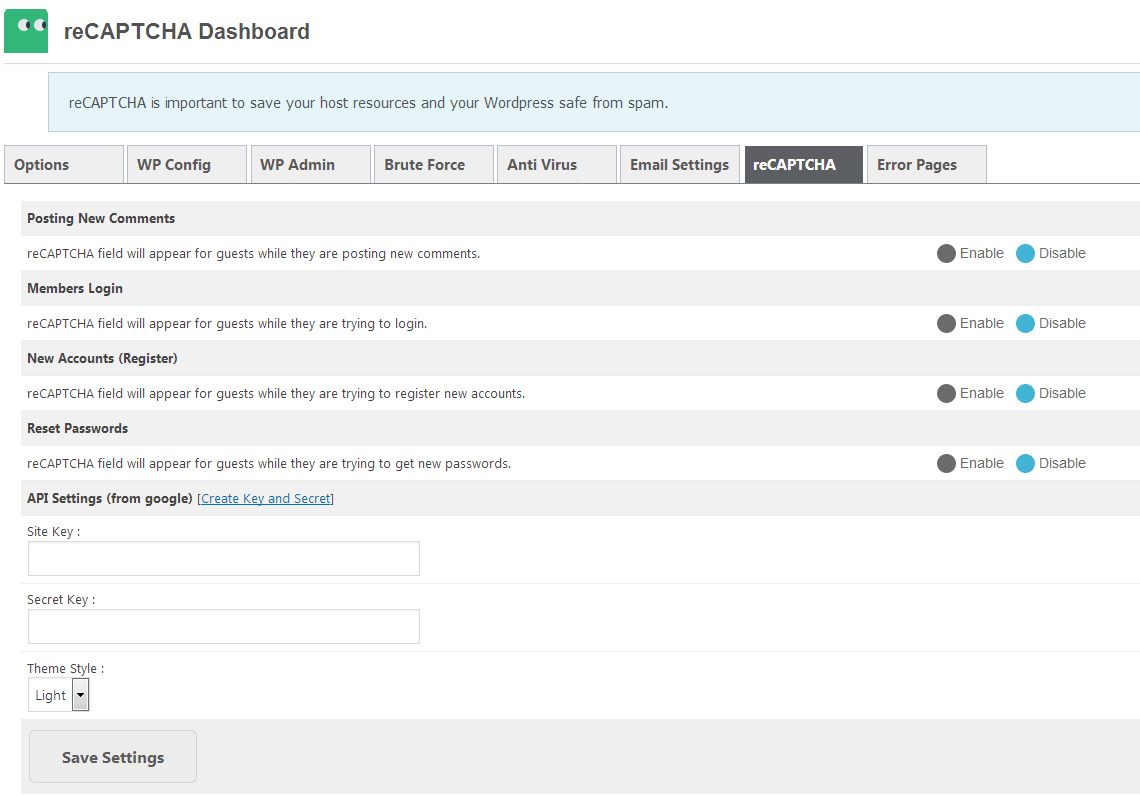Open the Anti Virus tab
The width and height of the screenshot is (1140, 796).
pos(557,165)
